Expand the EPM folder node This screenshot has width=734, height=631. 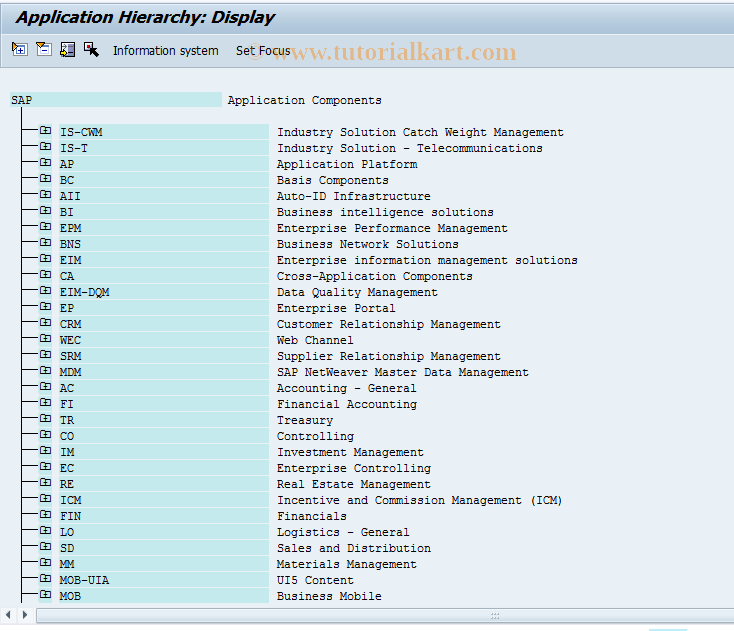pos(45,227)
